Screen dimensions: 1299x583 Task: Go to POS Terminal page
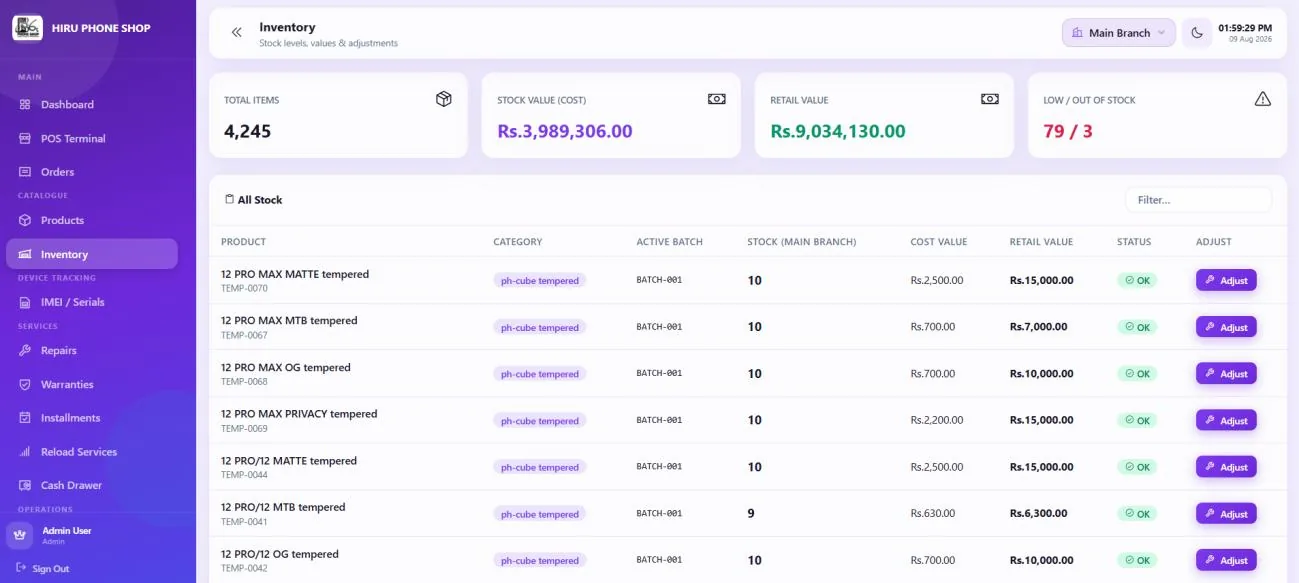click(x=92, y=138)
